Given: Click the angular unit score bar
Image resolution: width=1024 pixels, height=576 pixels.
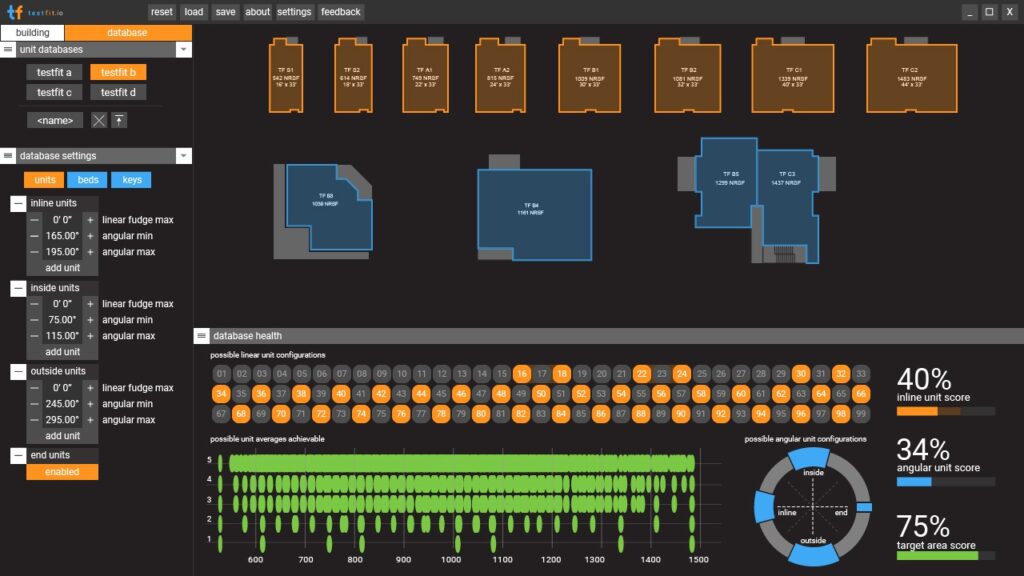Looking at the screenshot, I should click(946, 482).
